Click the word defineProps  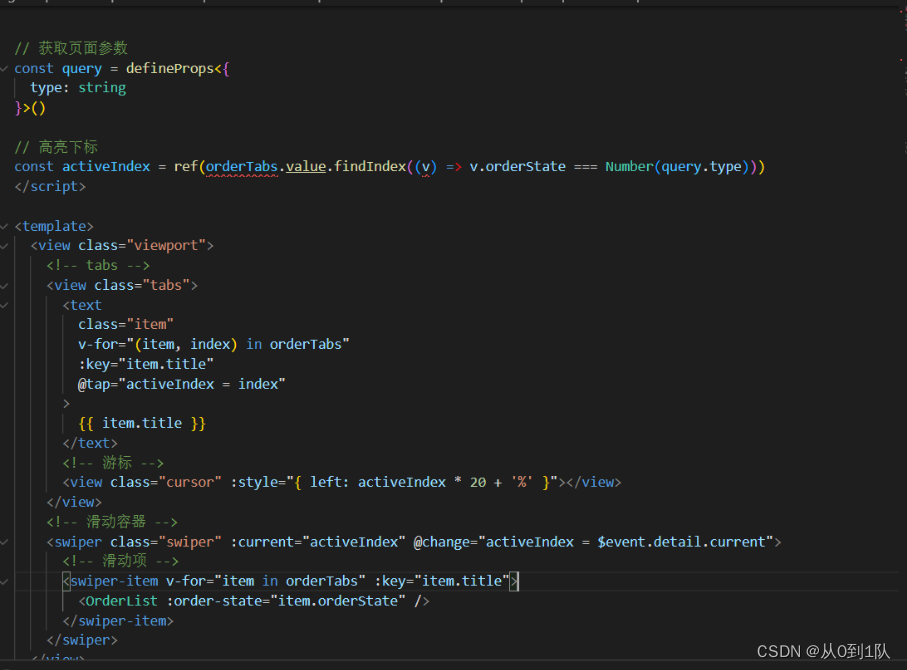[x=170, y=68]
